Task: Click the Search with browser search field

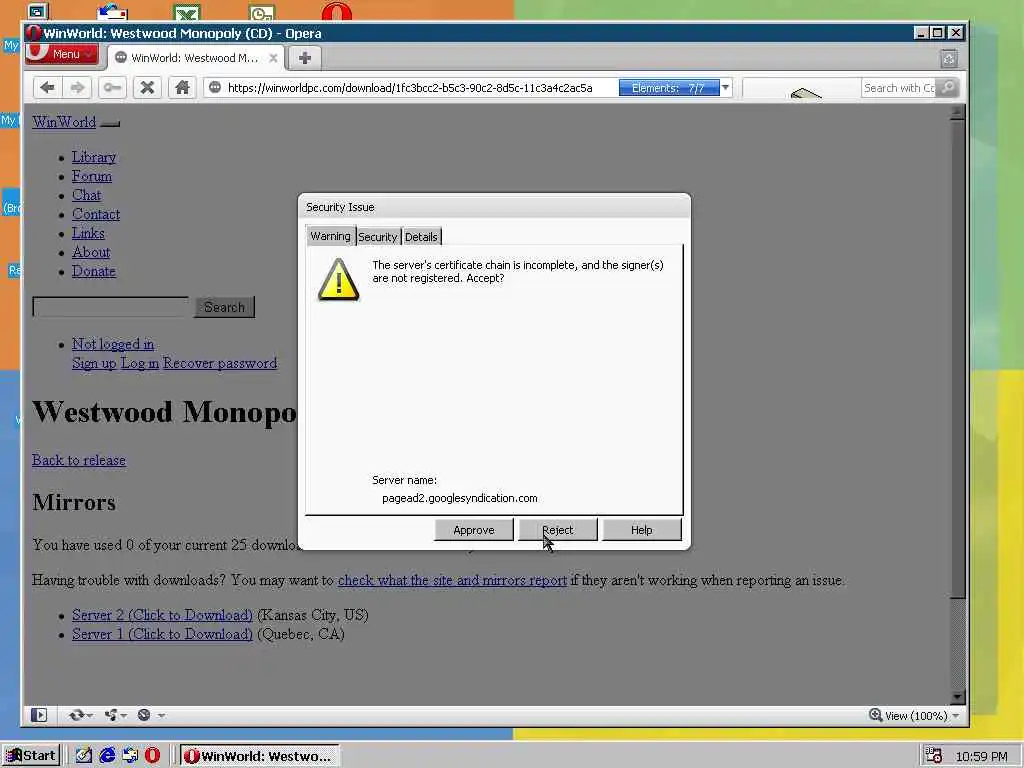Action: (x=899, y=88)
